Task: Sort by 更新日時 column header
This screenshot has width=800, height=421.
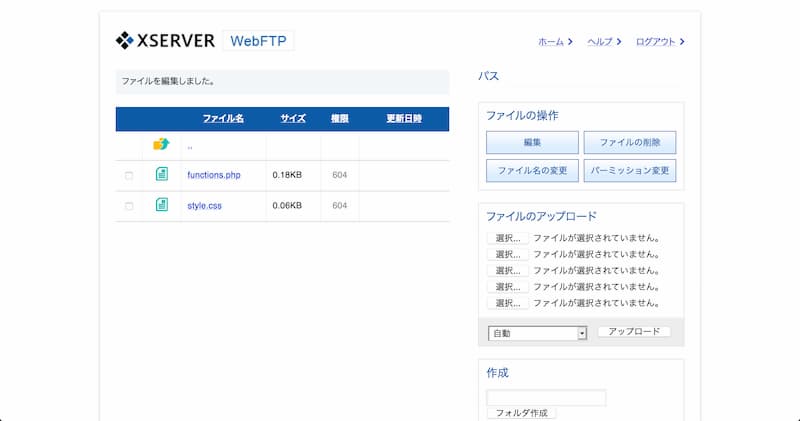Action: click(x=404, y=118)
